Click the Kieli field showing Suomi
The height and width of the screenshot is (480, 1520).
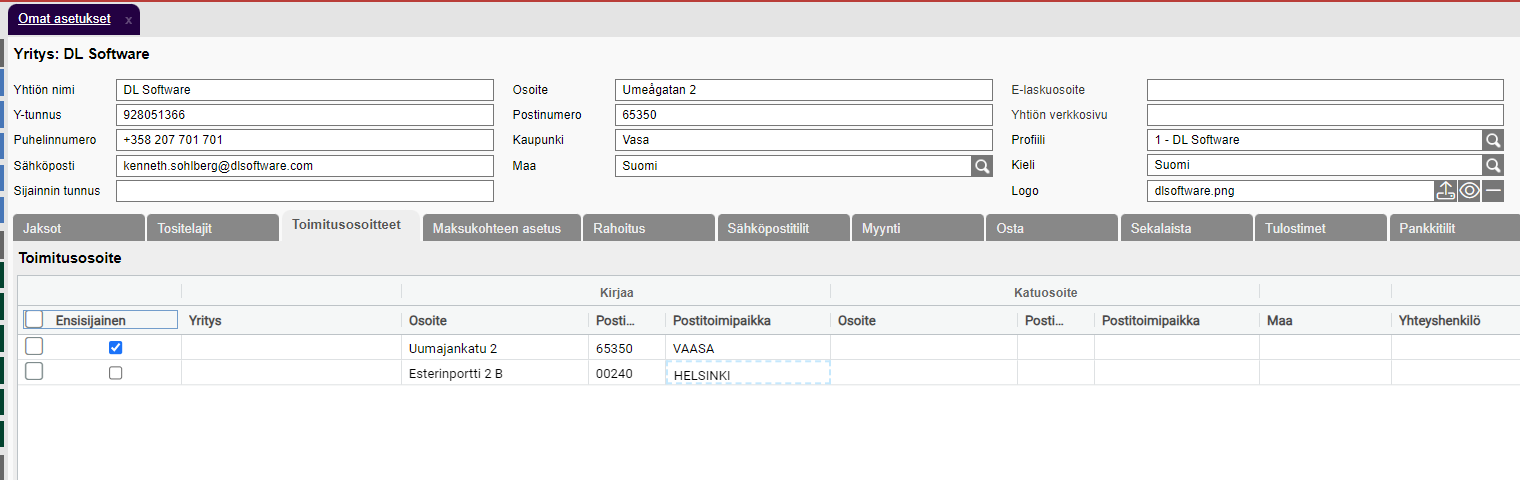coord(1314,166)
